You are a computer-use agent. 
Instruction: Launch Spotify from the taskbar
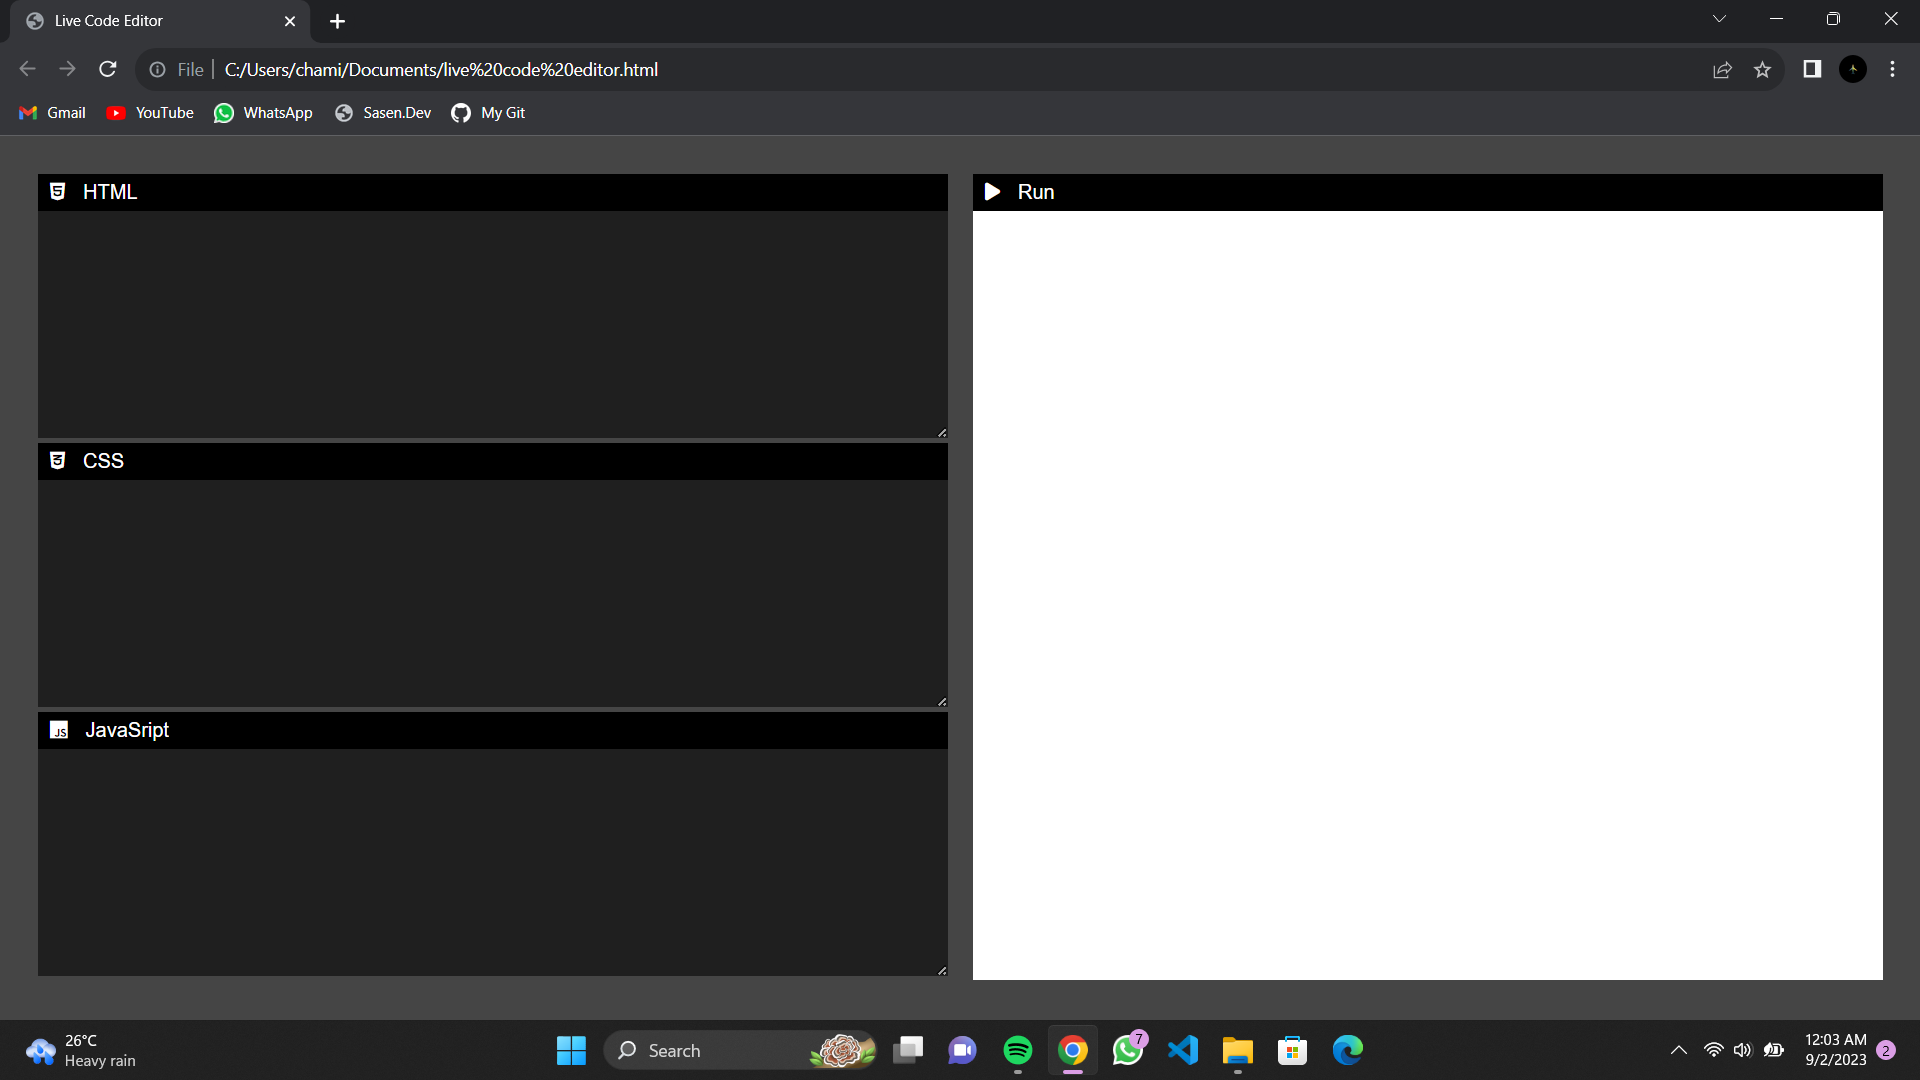(x=1018, y=1050)
